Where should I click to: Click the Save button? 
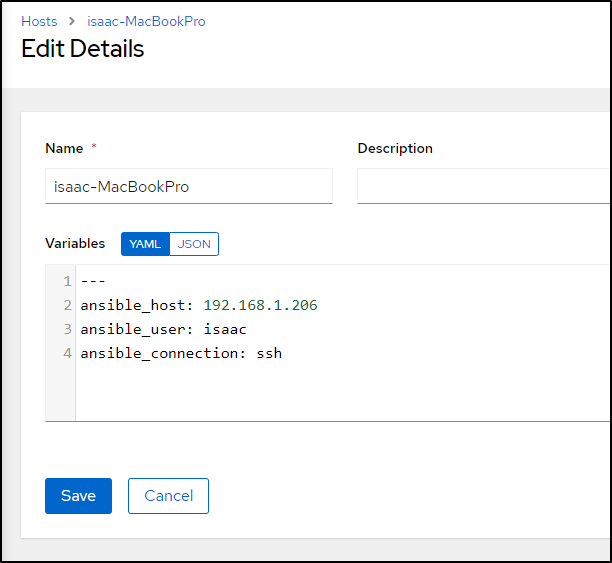pos(78,496)
